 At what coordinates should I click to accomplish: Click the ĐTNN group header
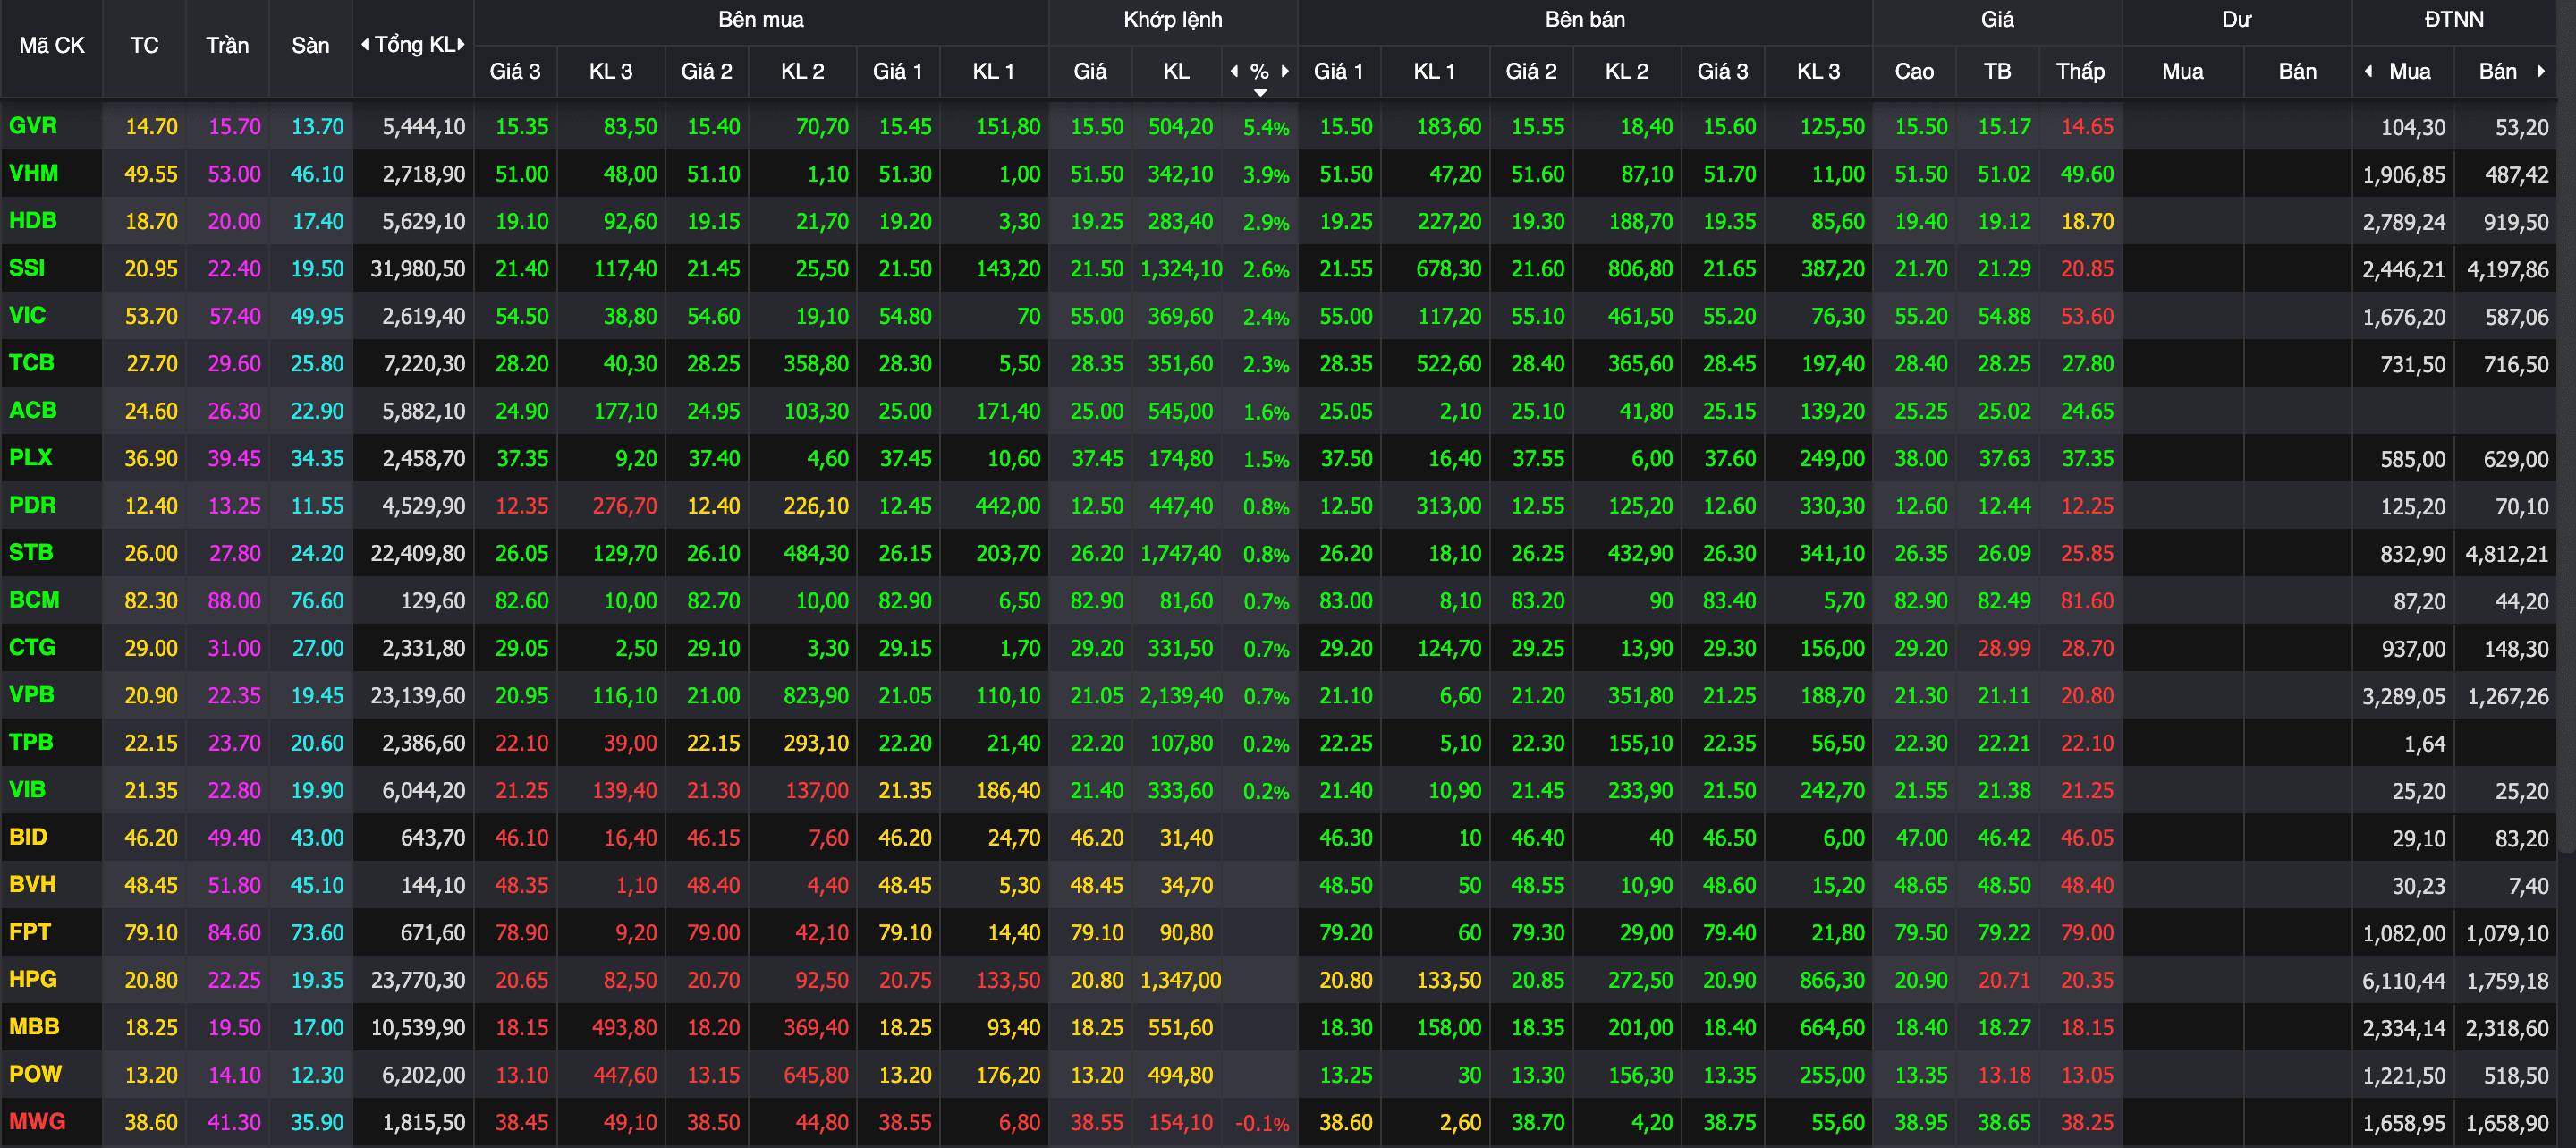pyautogui.click(x=2454, y=19)
